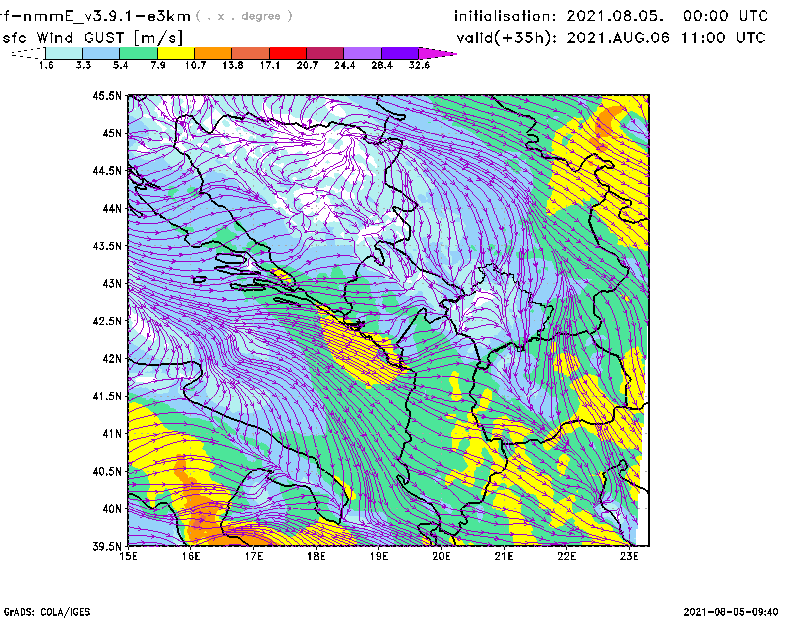Click the legend value 20.7

click(307, 65)
